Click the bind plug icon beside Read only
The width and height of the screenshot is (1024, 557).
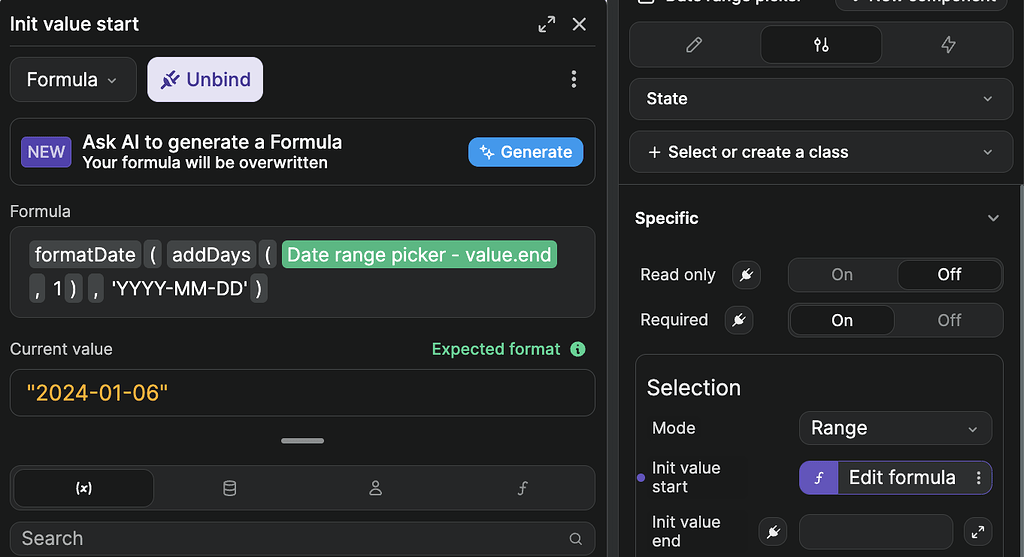(x=745, y=275)
